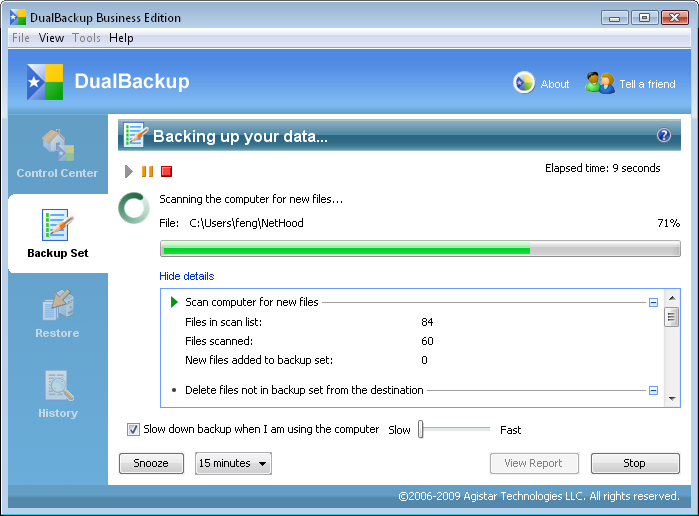The image size is (699, 516).
Task: Click the Elapsed time: 9 seconds text
Action: (x=602, y=168)
